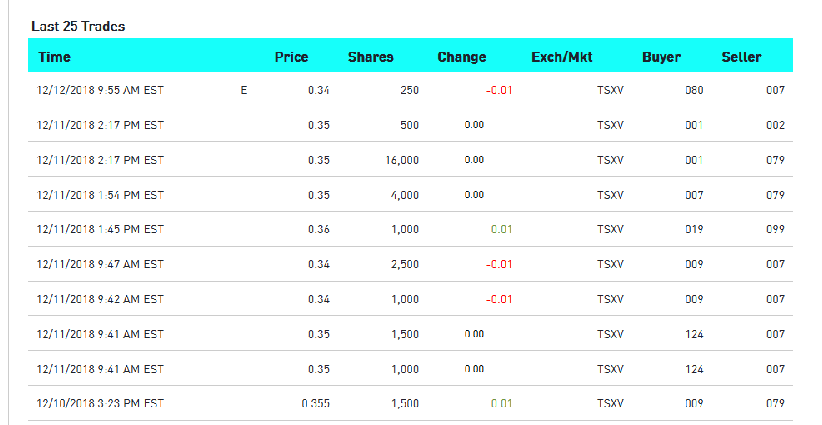The height and width of the screenshot is (425, 822).
Task: Select the 0.355 price cell
Action: 315,403
